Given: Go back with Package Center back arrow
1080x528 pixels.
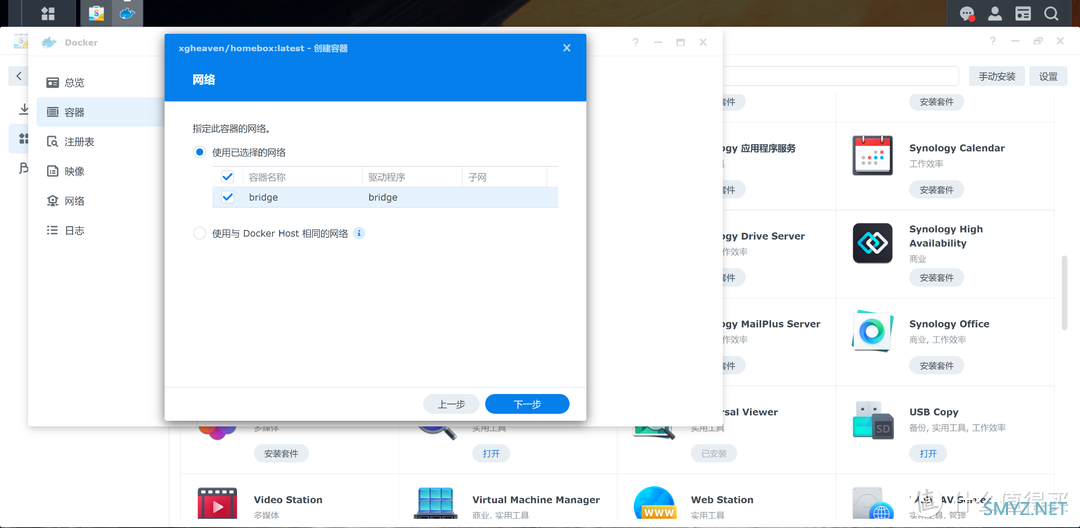Looking at the screenshot, I should [x=19, y=76].
